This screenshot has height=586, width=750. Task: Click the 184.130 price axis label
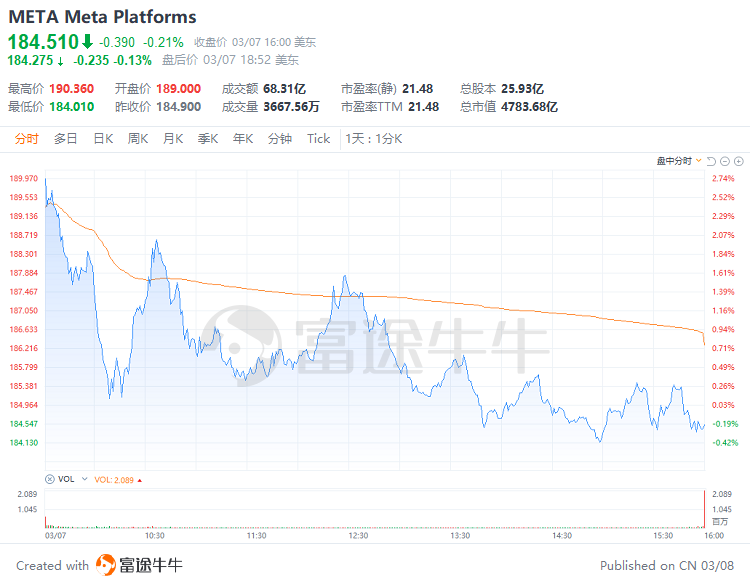[x=23, y=443]
